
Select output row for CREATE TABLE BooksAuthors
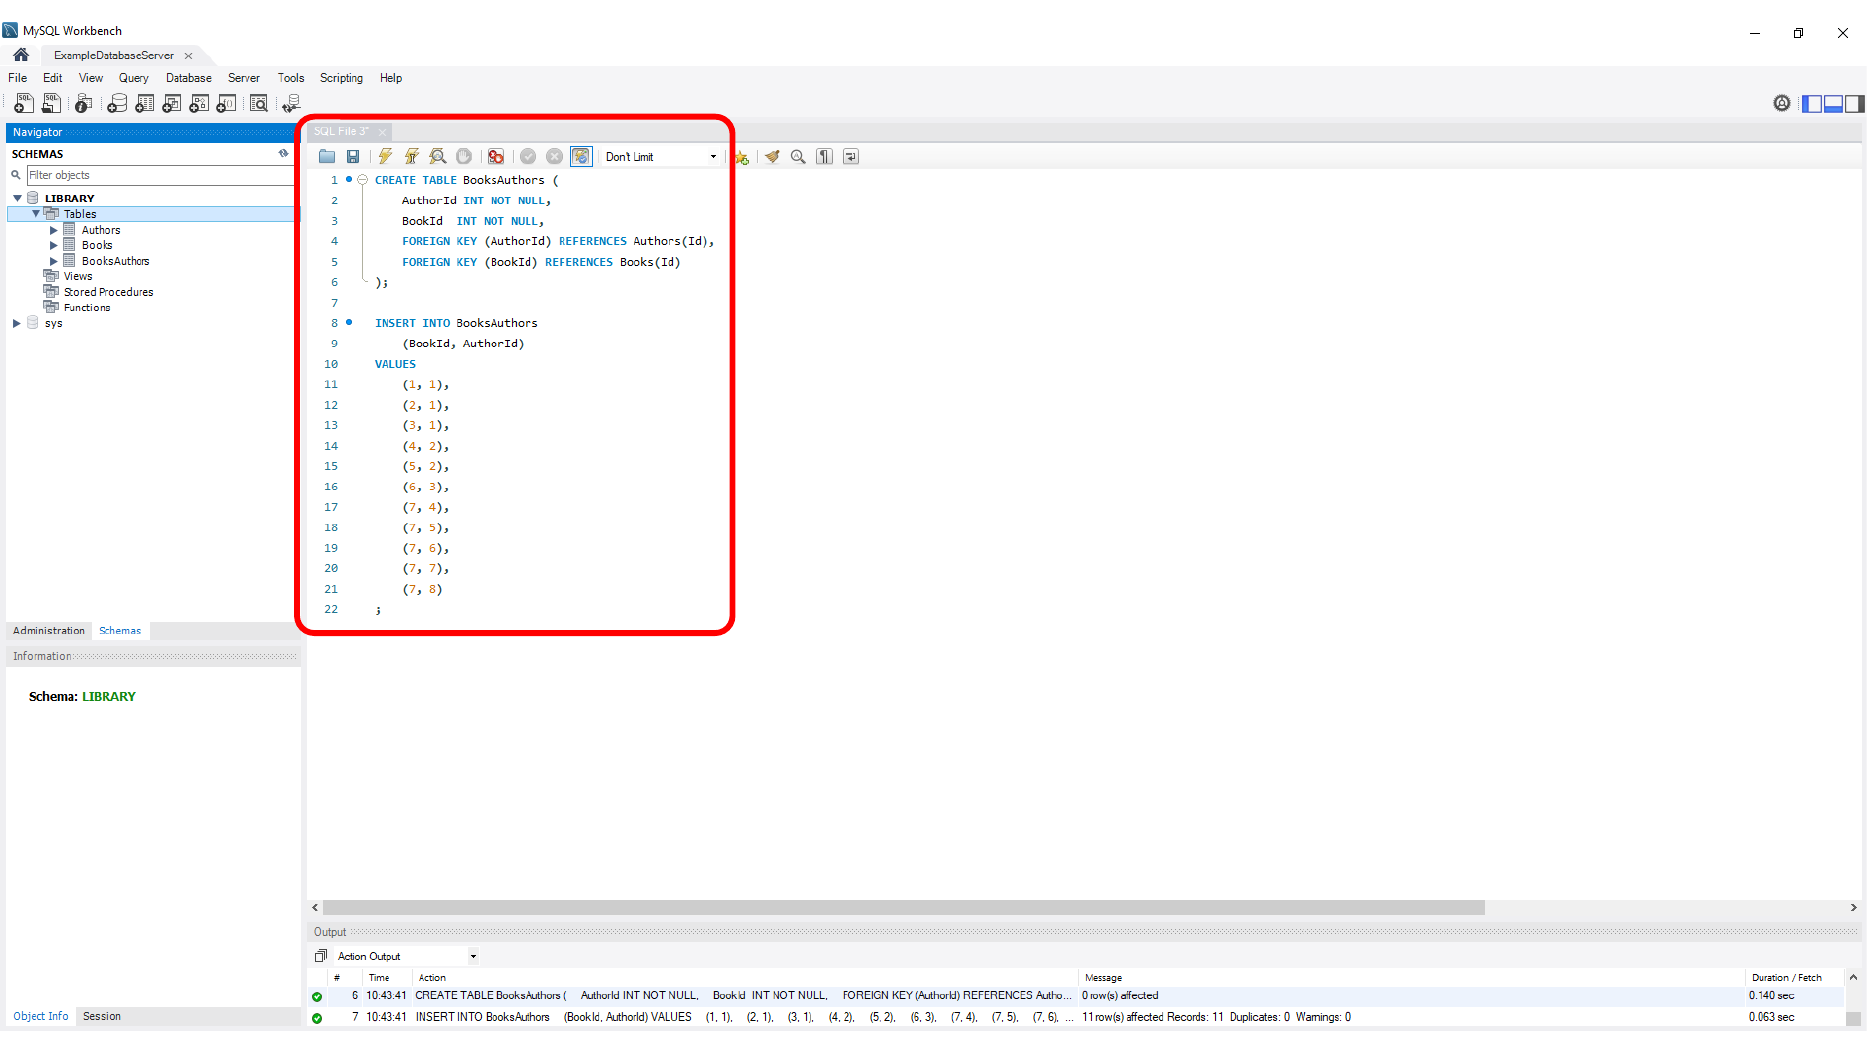coord(1075,995)
